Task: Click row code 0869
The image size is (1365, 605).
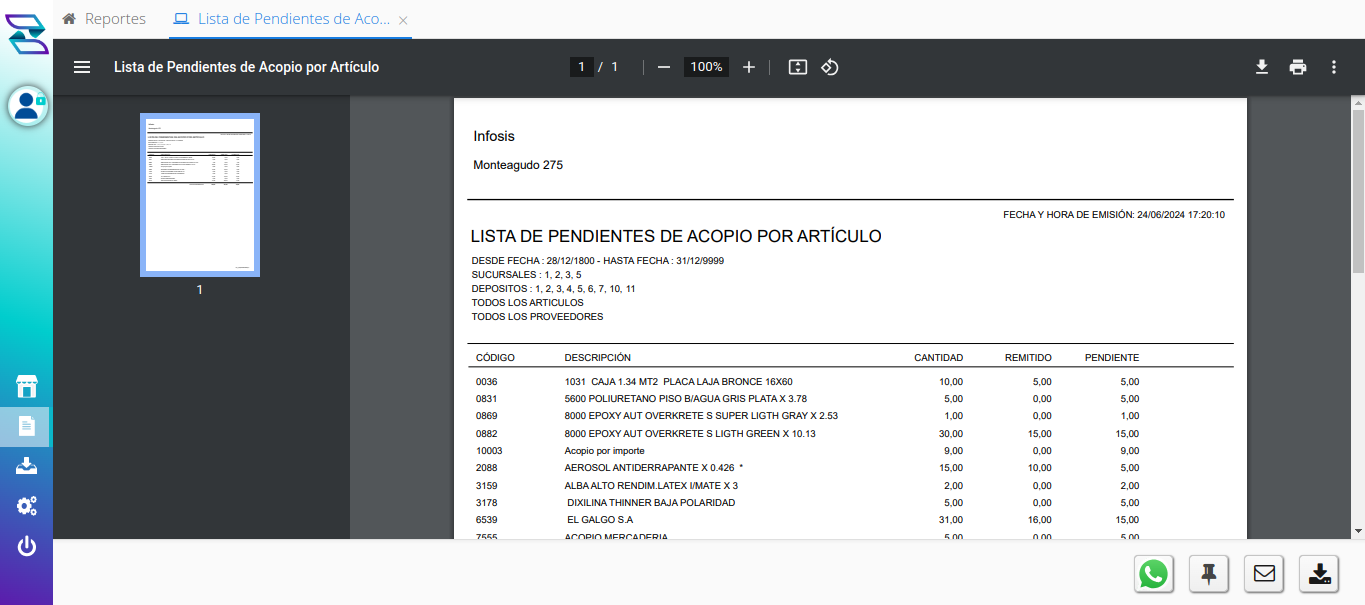Action: click(487, 416)
